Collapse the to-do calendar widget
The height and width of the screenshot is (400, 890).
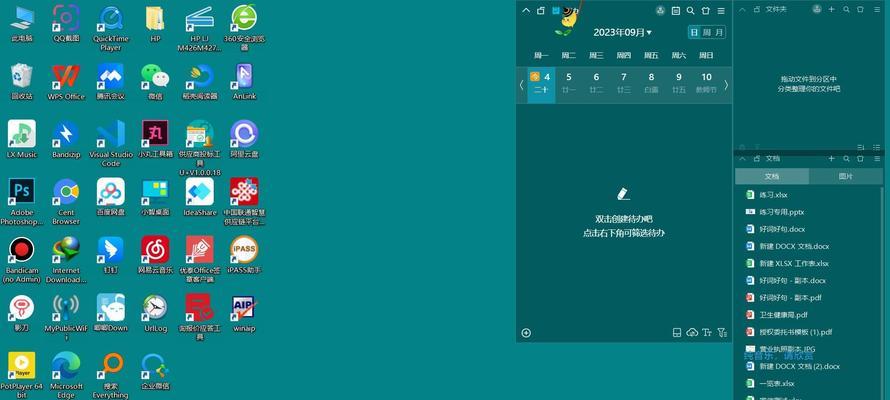click(526, 10)
